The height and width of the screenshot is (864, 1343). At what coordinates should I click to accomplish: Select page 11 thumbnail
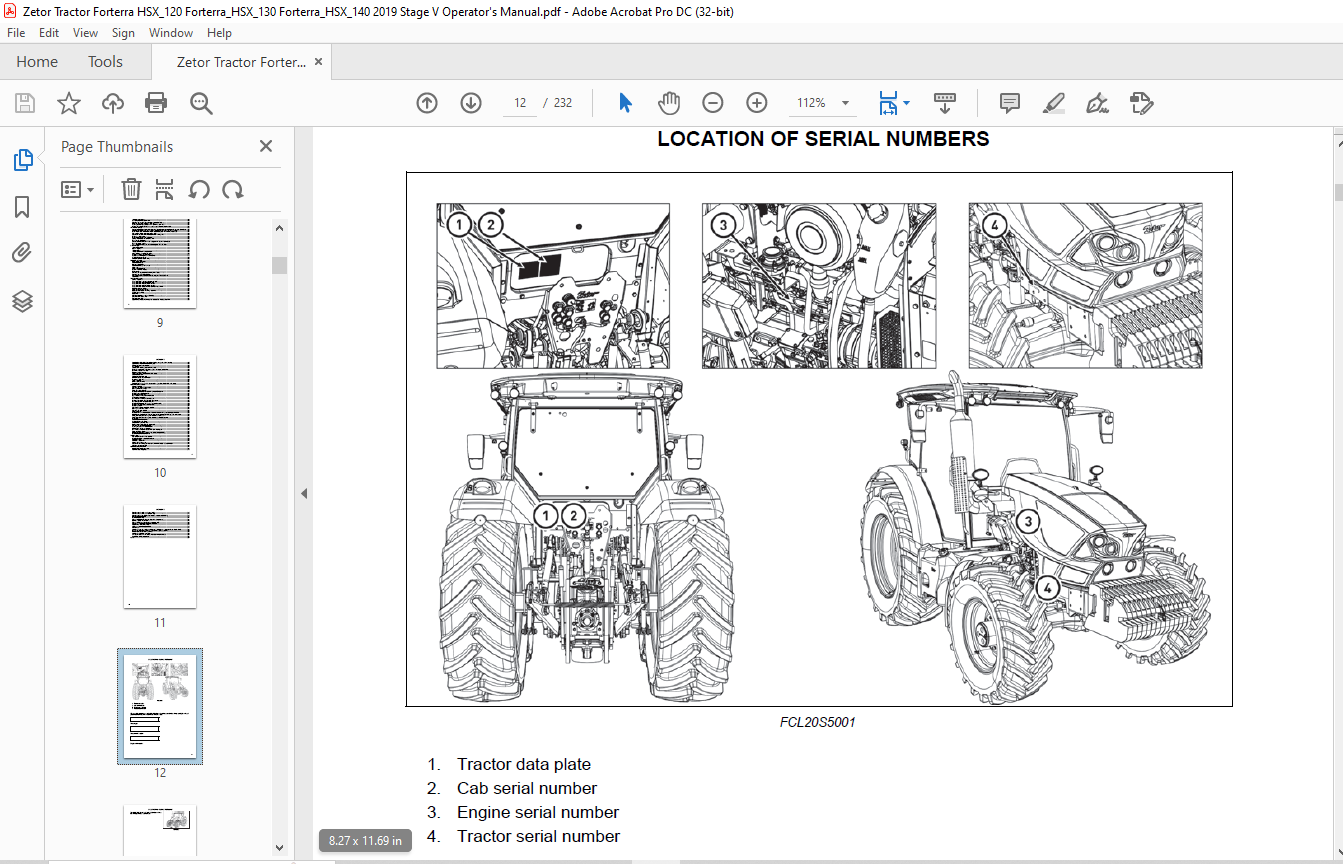tap(160, 556)
